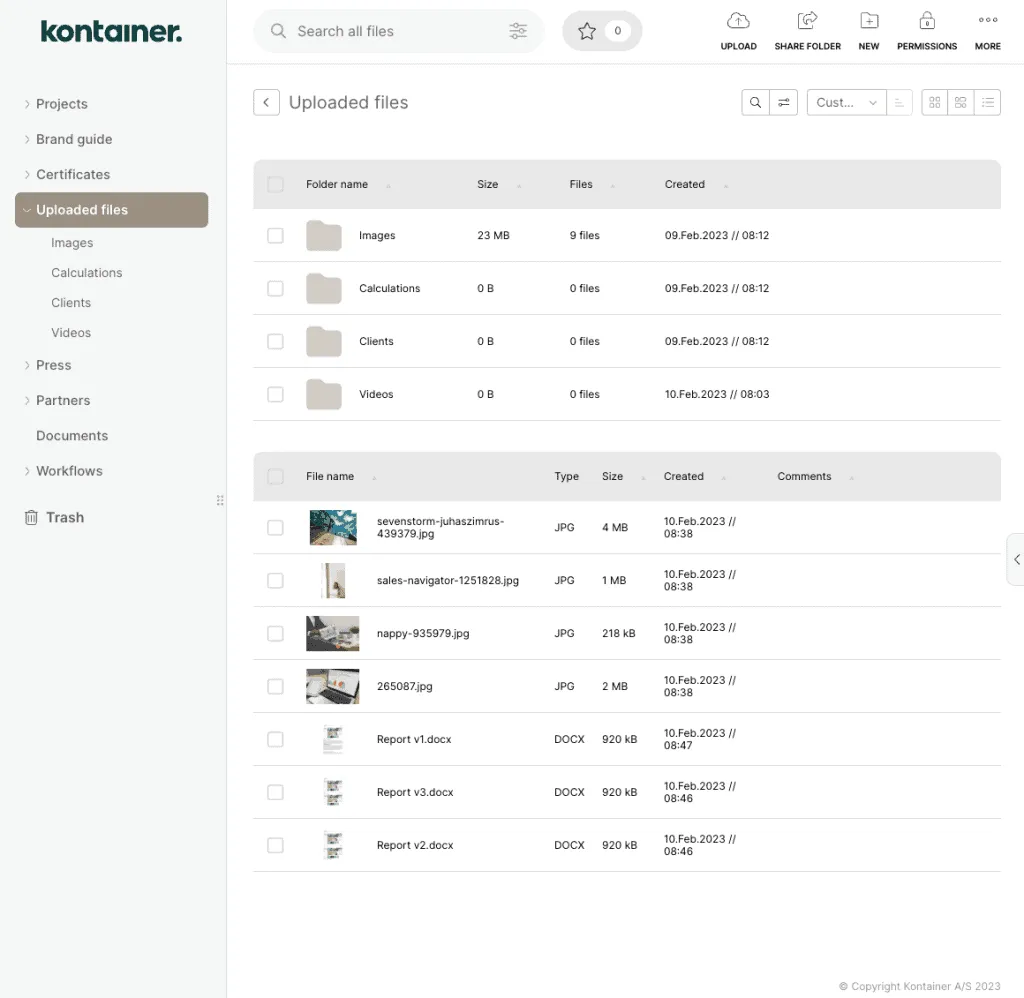Click the Report v3.docx document icon
Viewport: 1024px width, 998px height.
(333, 792)
